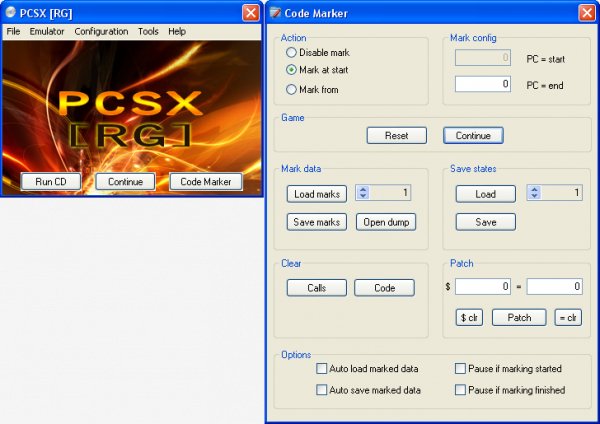Screen dimensions: 600x424
Task: Check Pause if marking started
Action: (460, 369)
